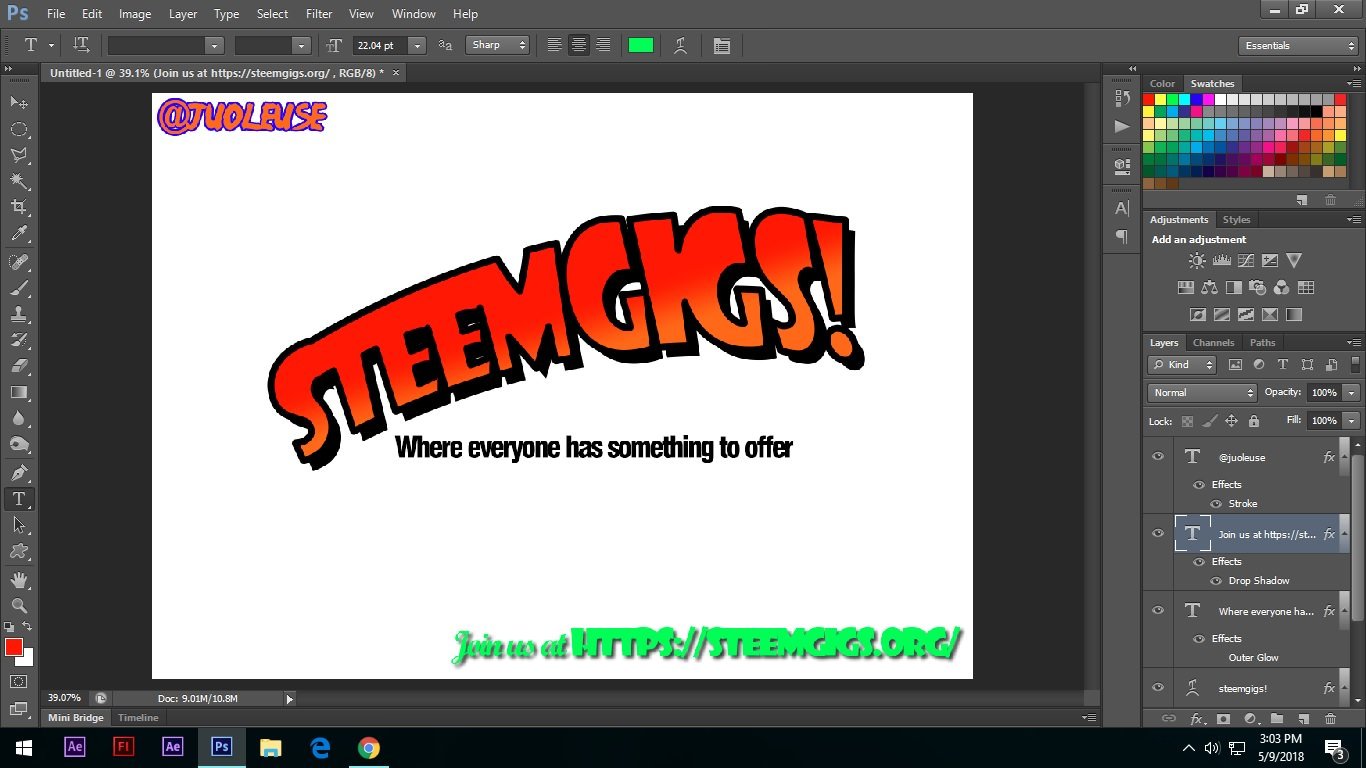Select the Pen tool
This screenshot has height=768, width=1366.
[19, 472]
